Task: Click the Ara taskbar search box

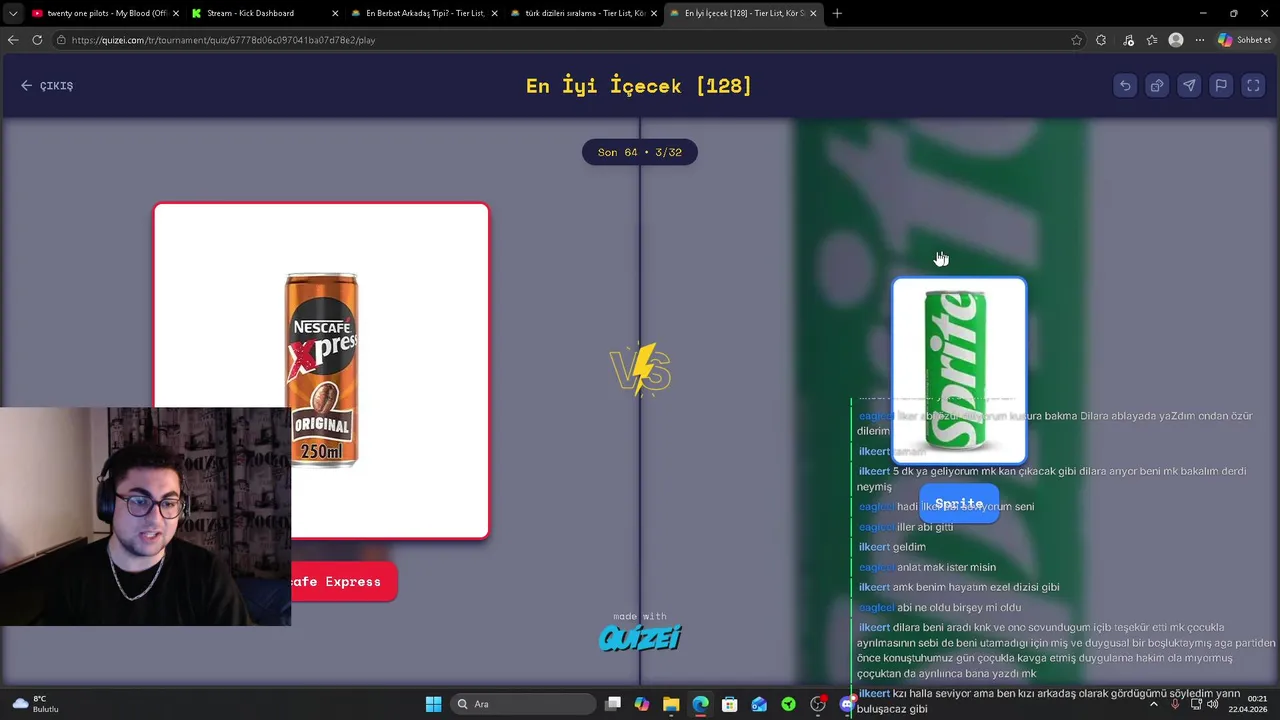Action: tap(522, 704)
